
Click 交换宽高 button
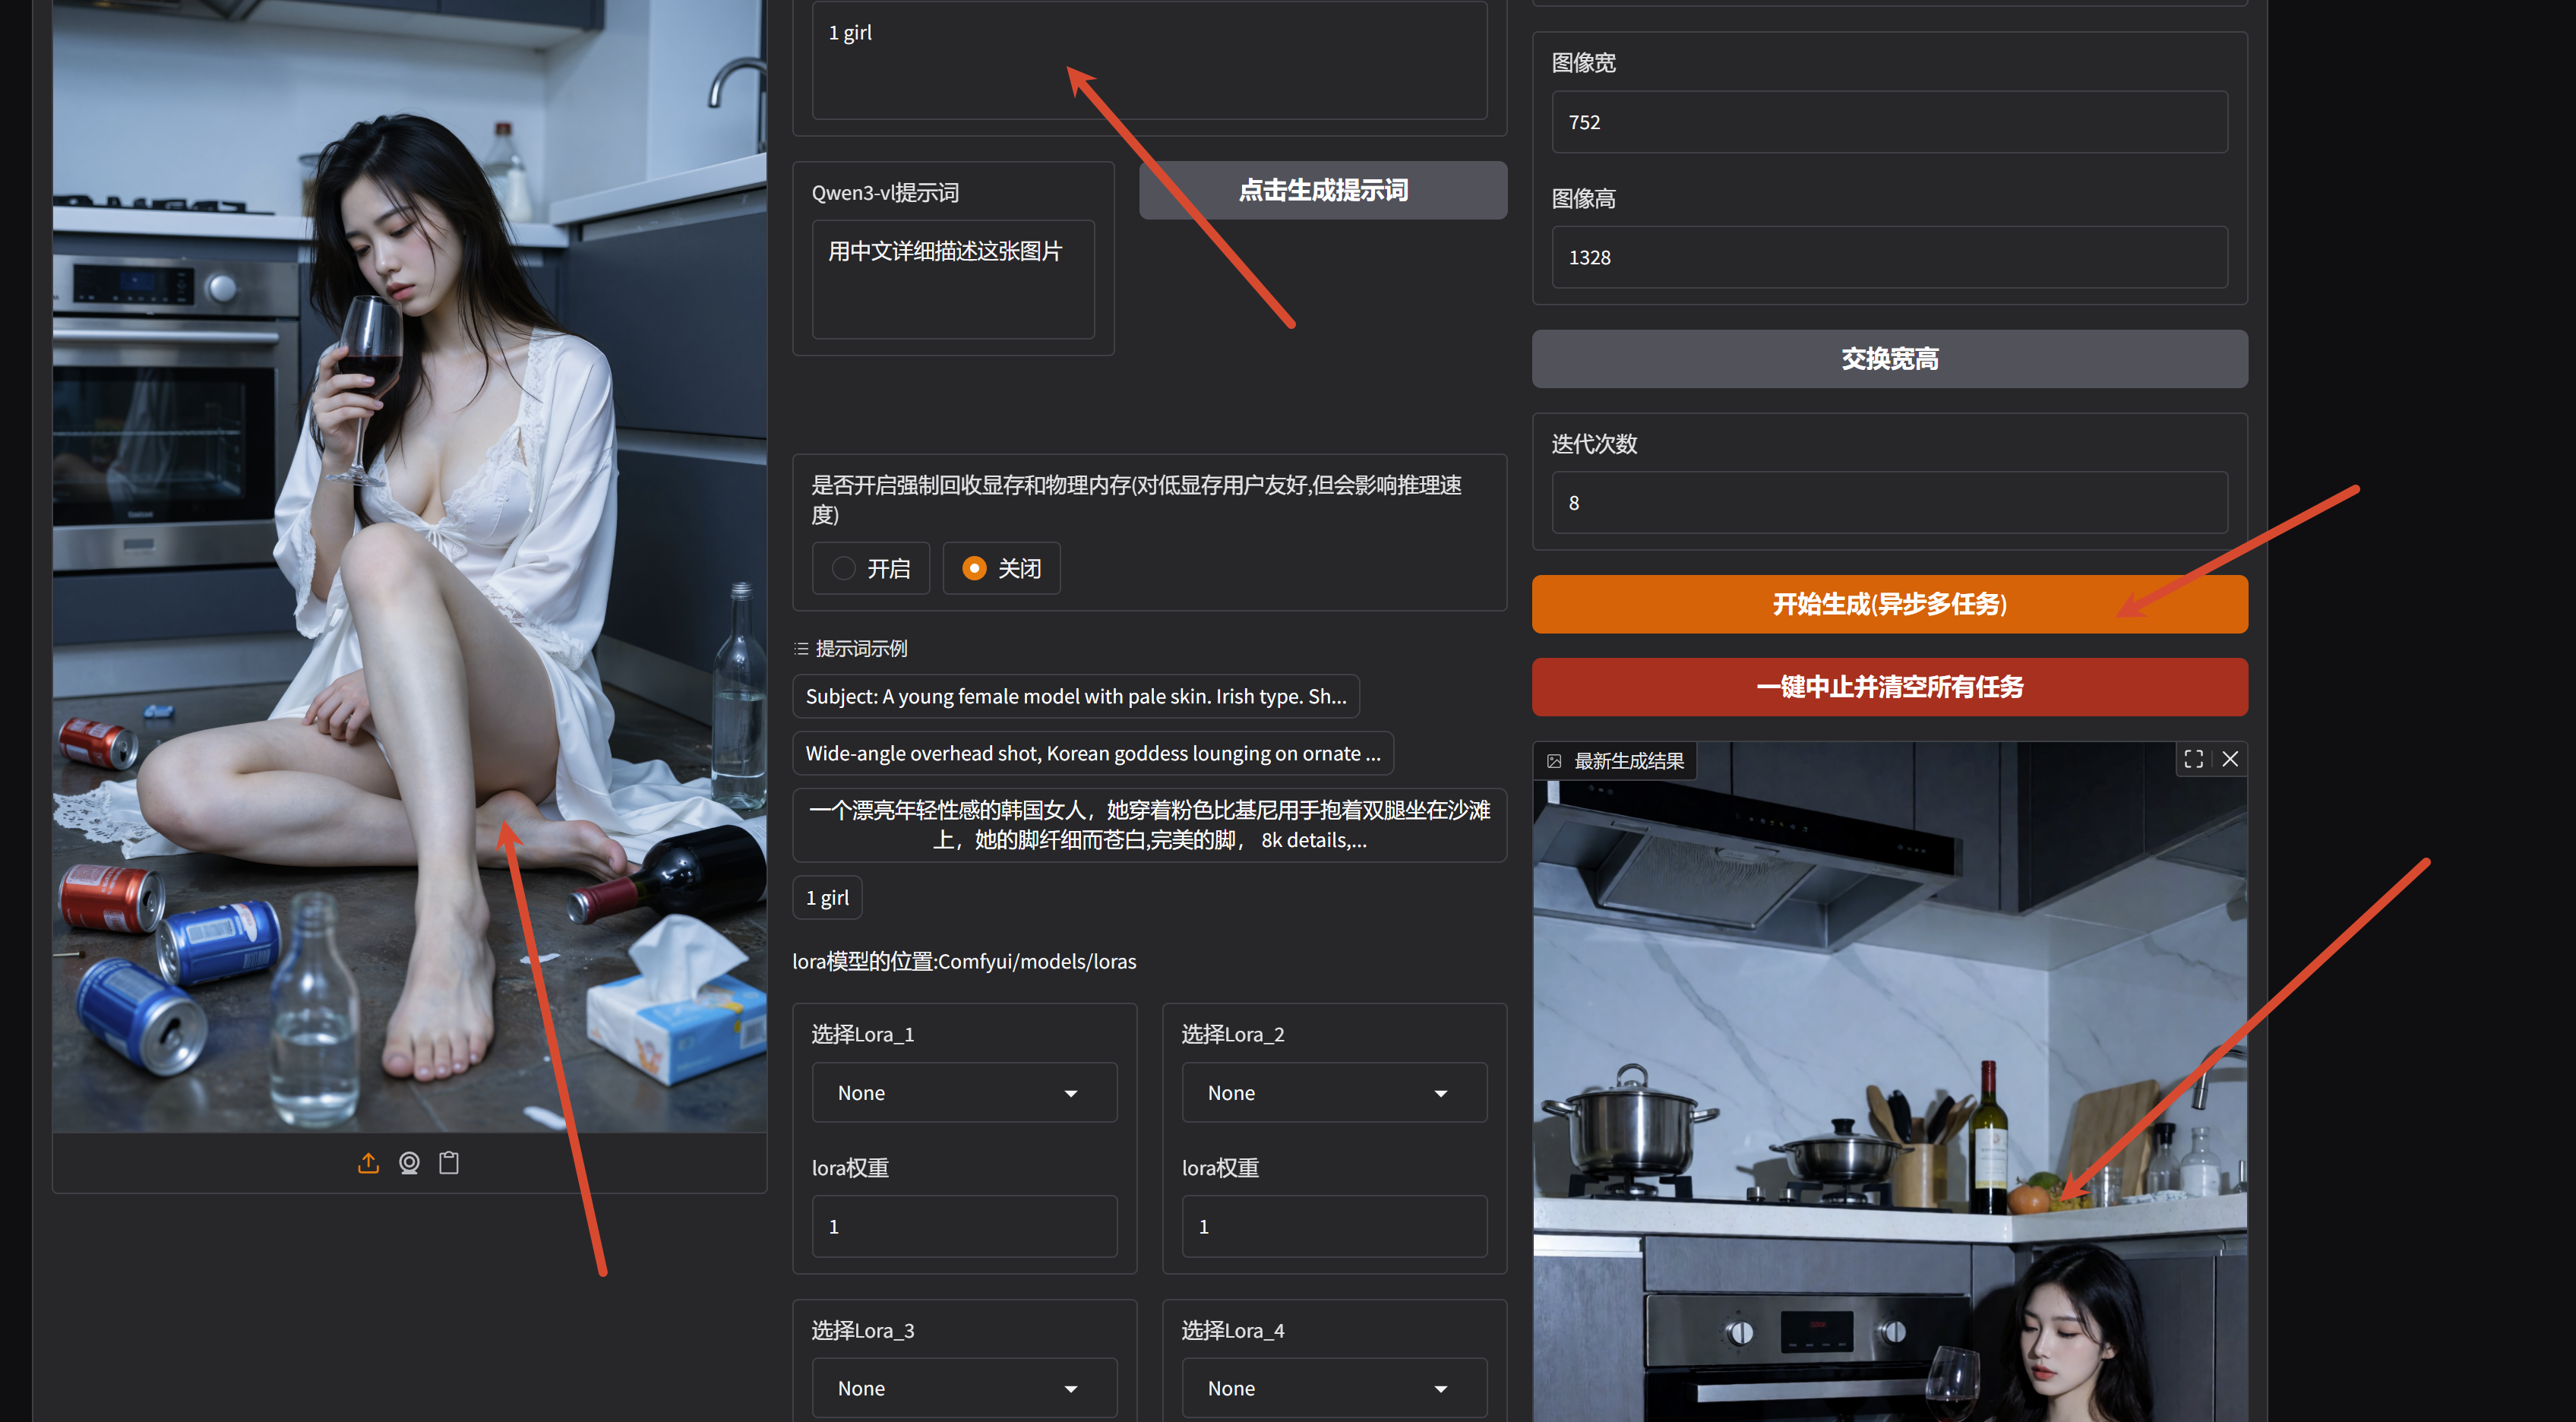1890,359
